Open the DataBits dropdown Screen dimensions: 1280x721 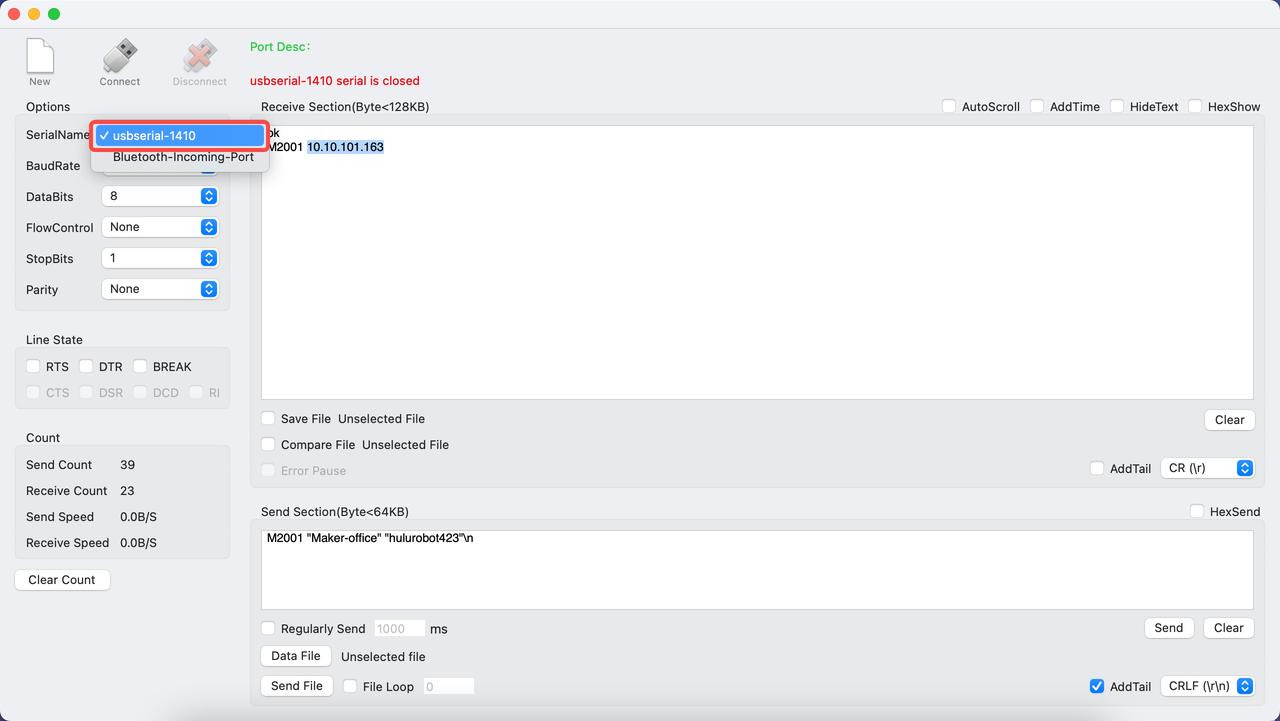pos(160,196)
